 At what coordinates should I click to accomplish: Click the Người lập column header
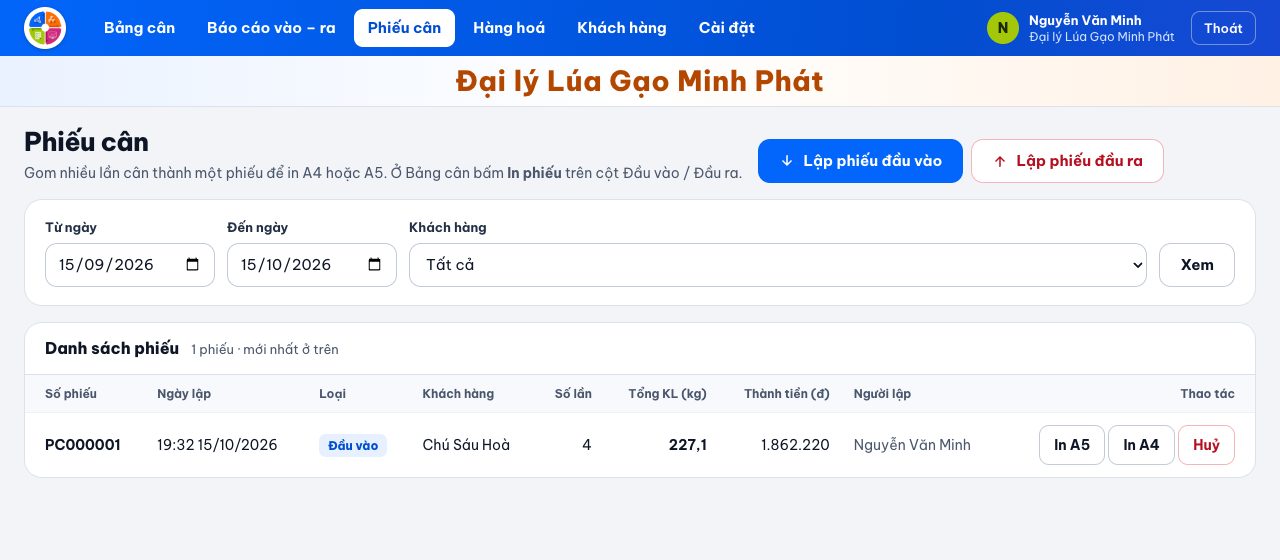pos(882,394)
